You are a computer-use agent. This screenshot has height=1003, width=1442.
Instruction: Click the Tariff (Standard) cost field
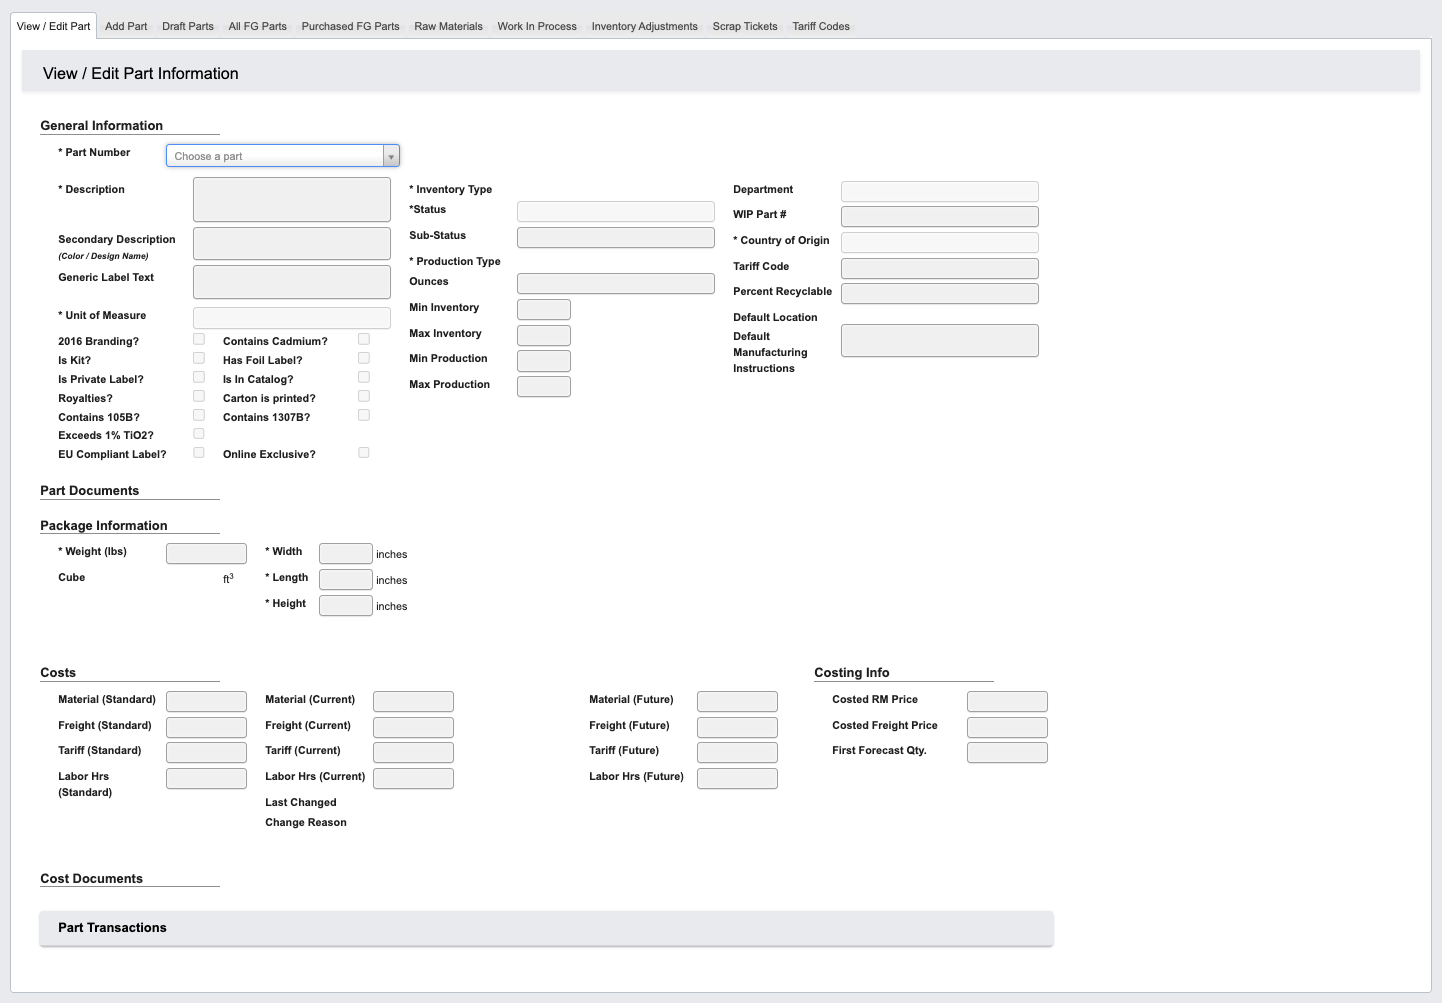tap(206, 752)
